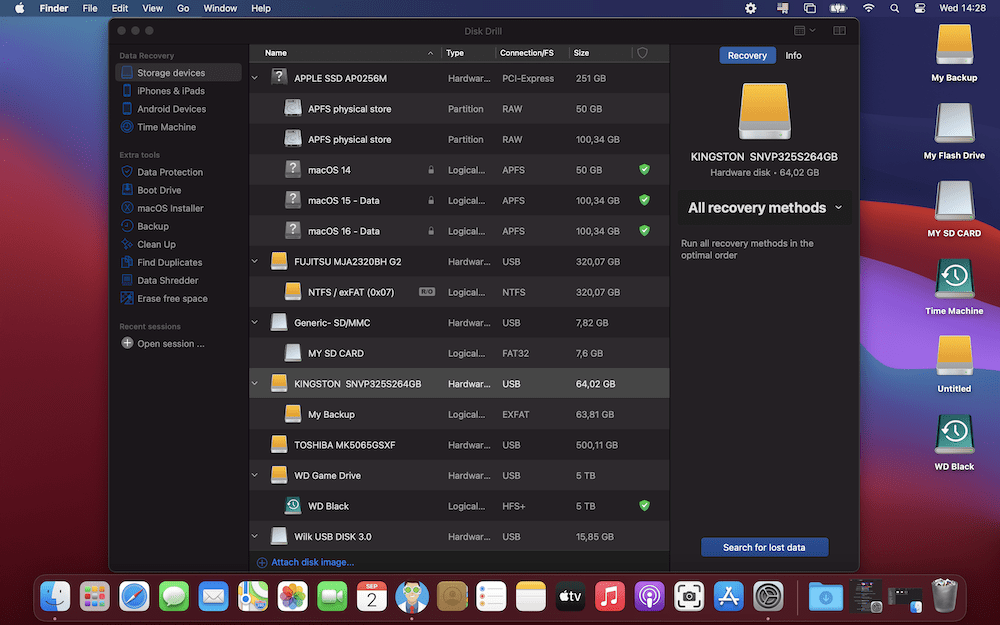Select My Flash Drive desktop icon
Image resolution: width=1000 pixels, height=625 pixels.
click(954, 131)
